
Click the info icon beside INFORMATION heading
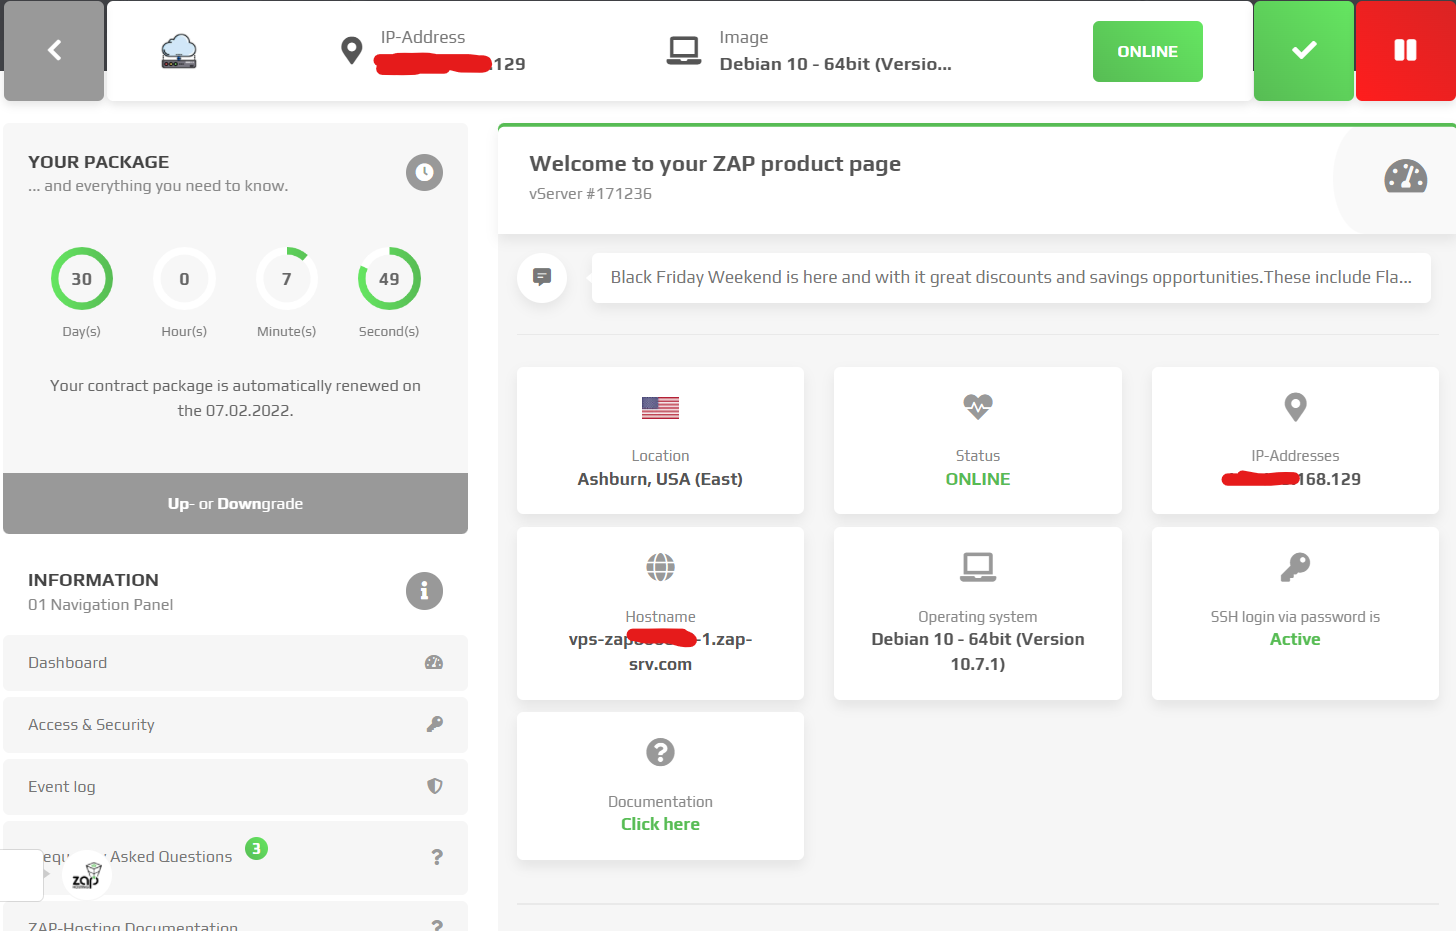point(424,591)
